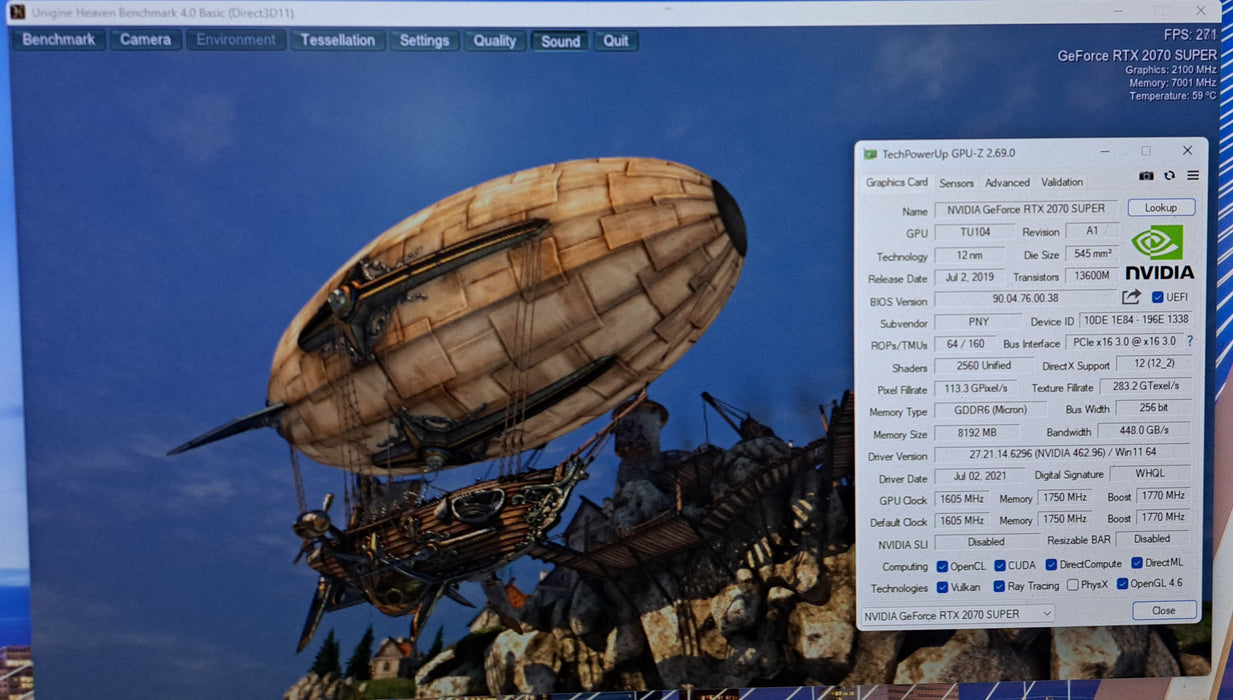The width and height of the screenshot is (1233, 700).
Task: Click the GPU field showing TU104
Action: pyautogui.click(x=975, y=232)
